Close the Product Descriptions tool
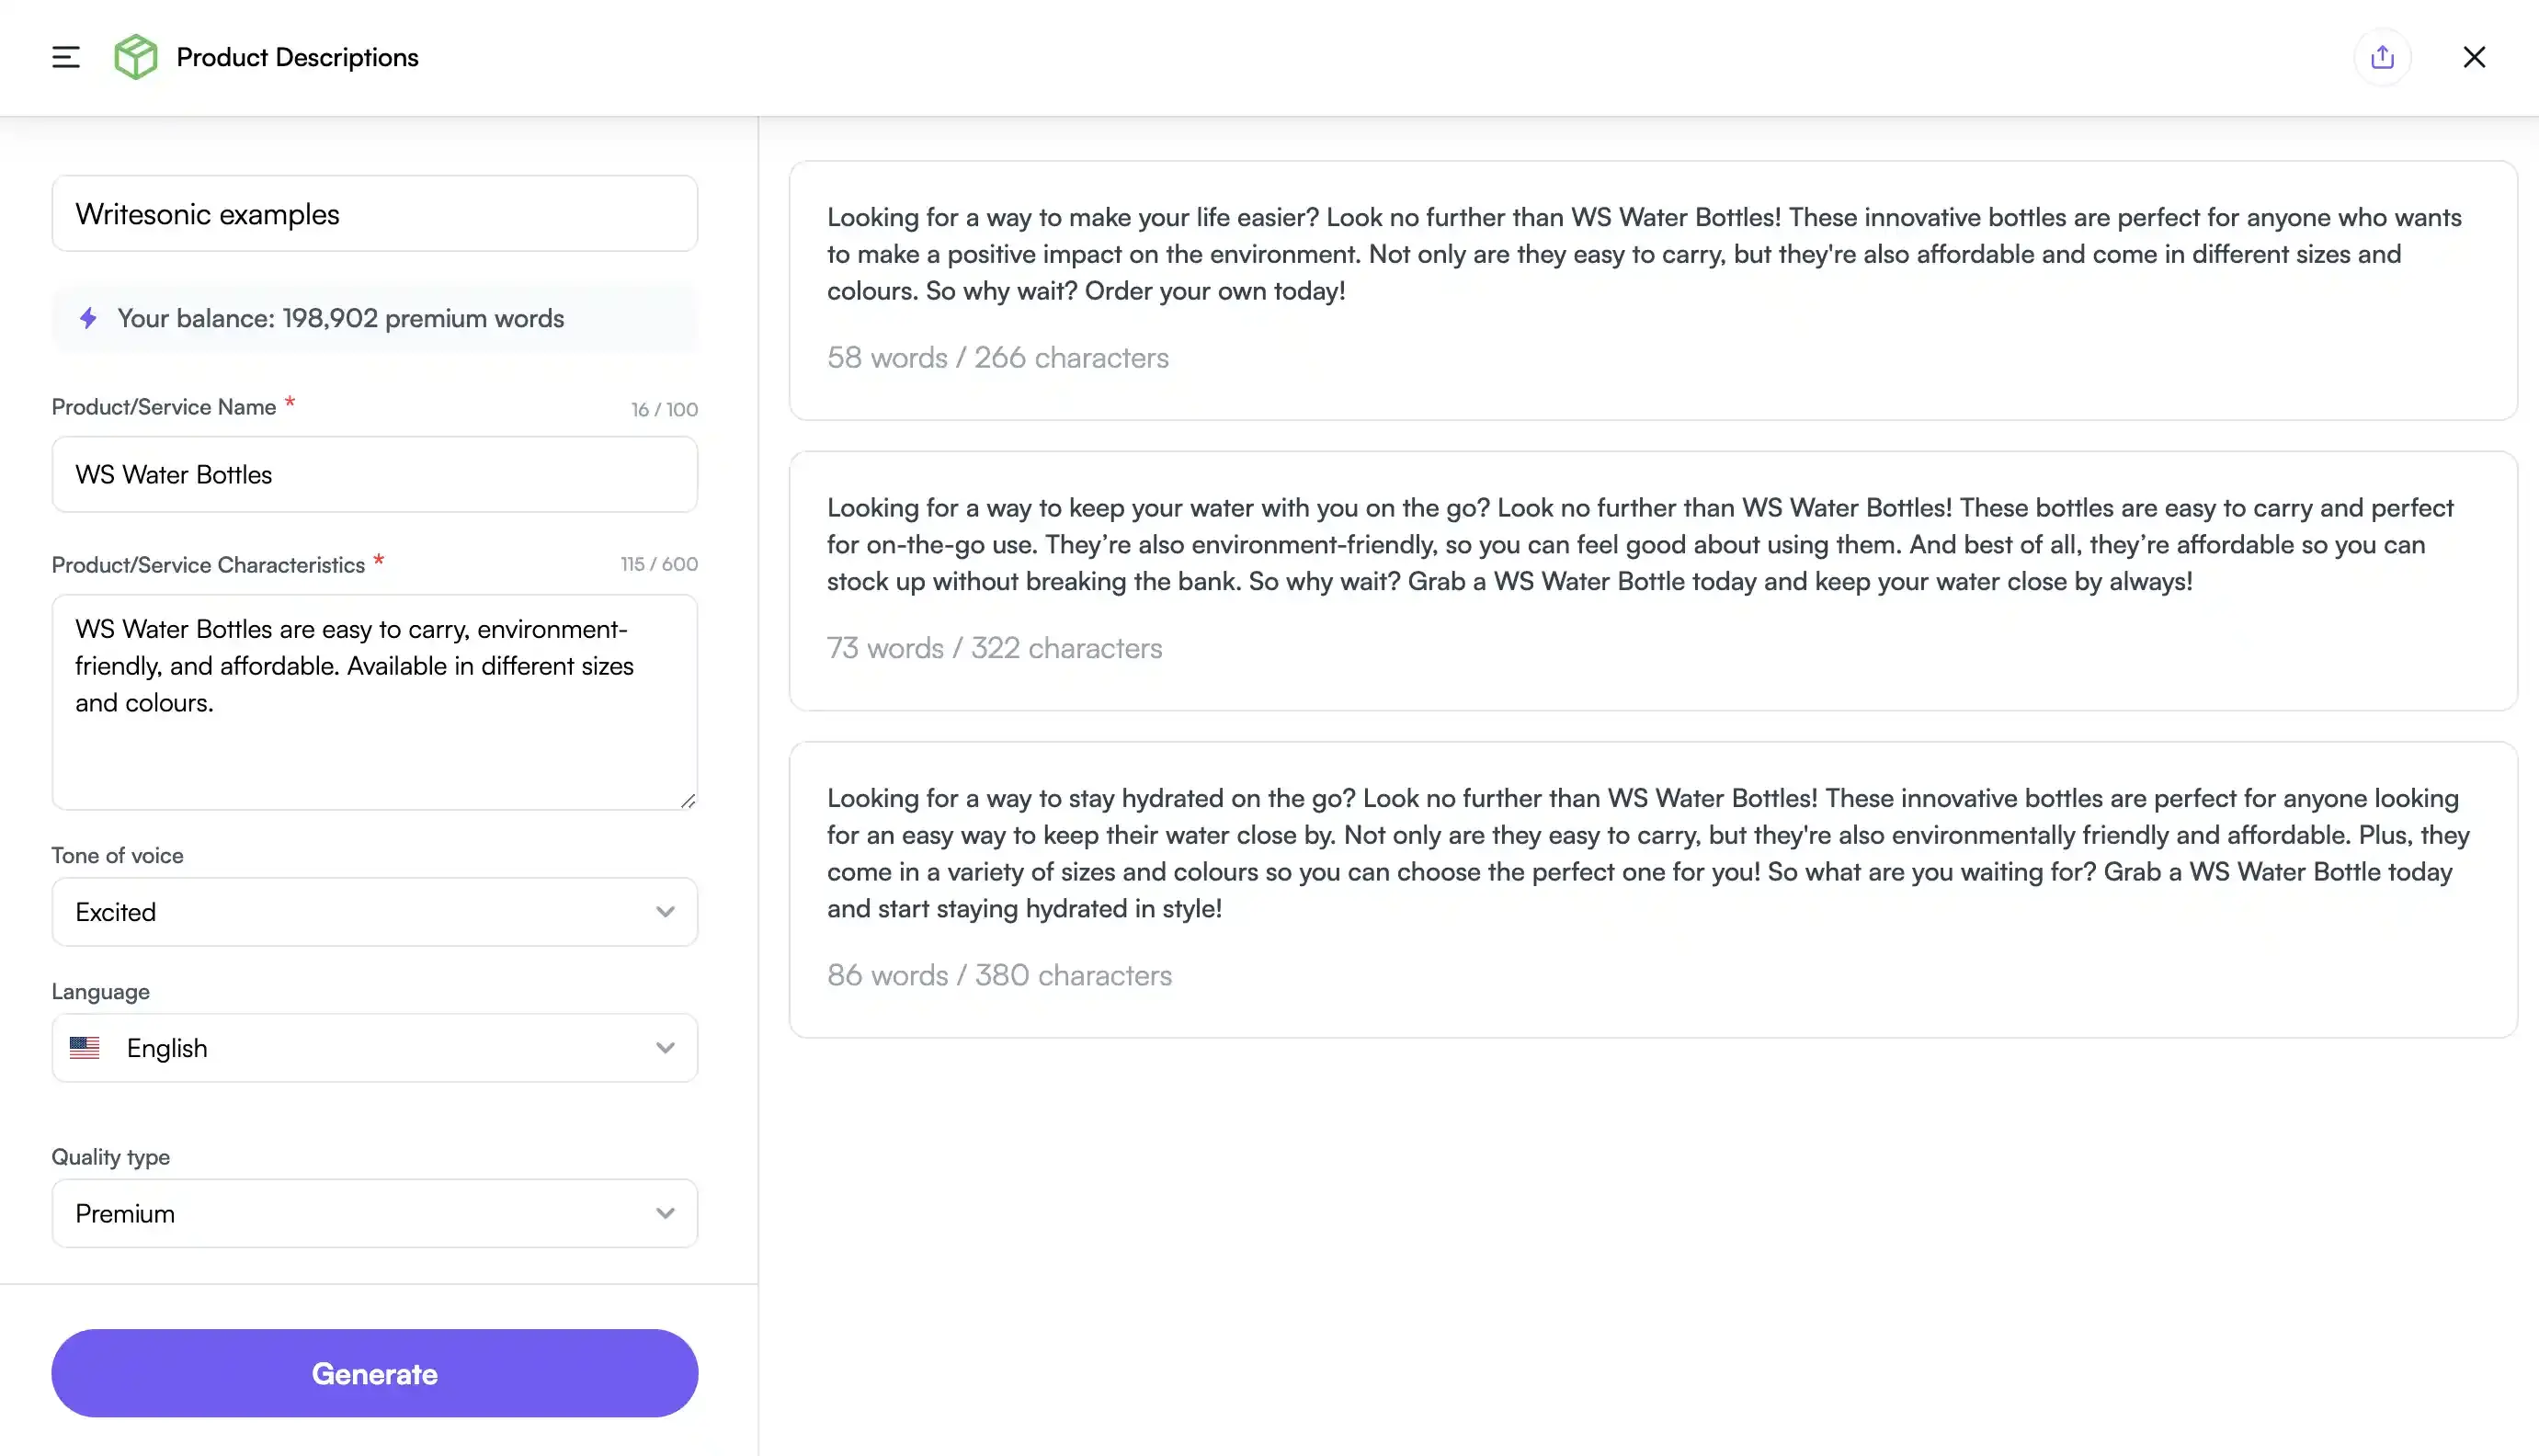 2475,57
